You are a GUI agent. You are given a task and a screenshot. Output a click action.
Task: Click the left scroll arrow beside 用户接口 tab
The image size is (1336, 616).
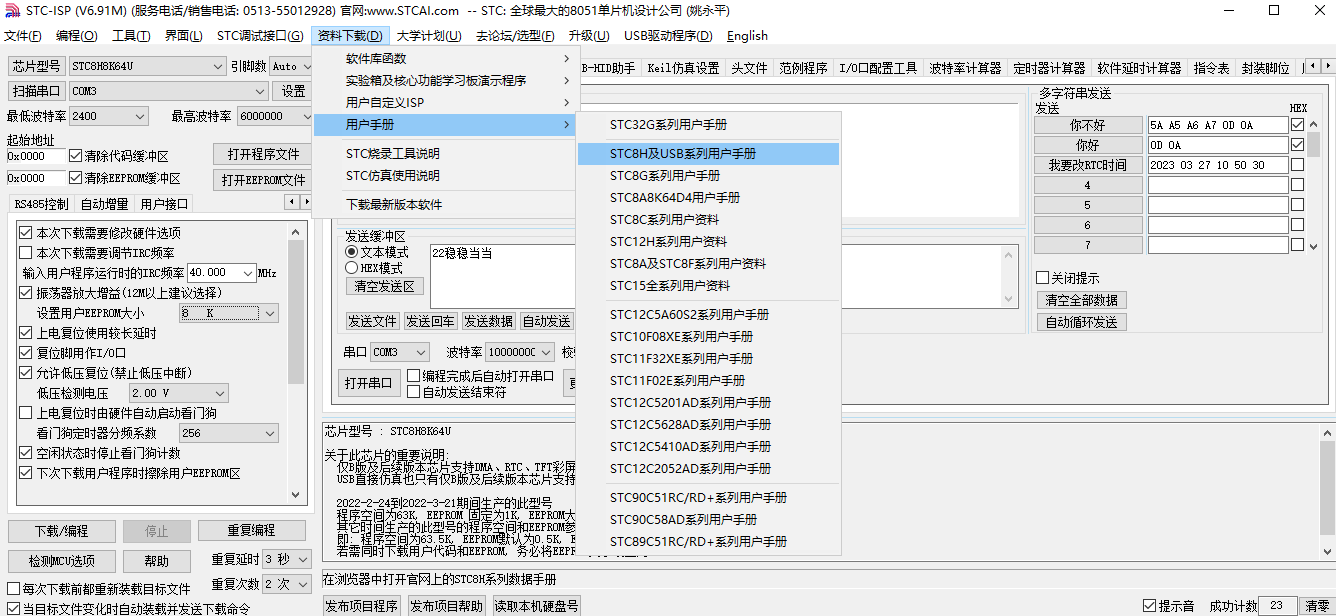click(291, 203)
